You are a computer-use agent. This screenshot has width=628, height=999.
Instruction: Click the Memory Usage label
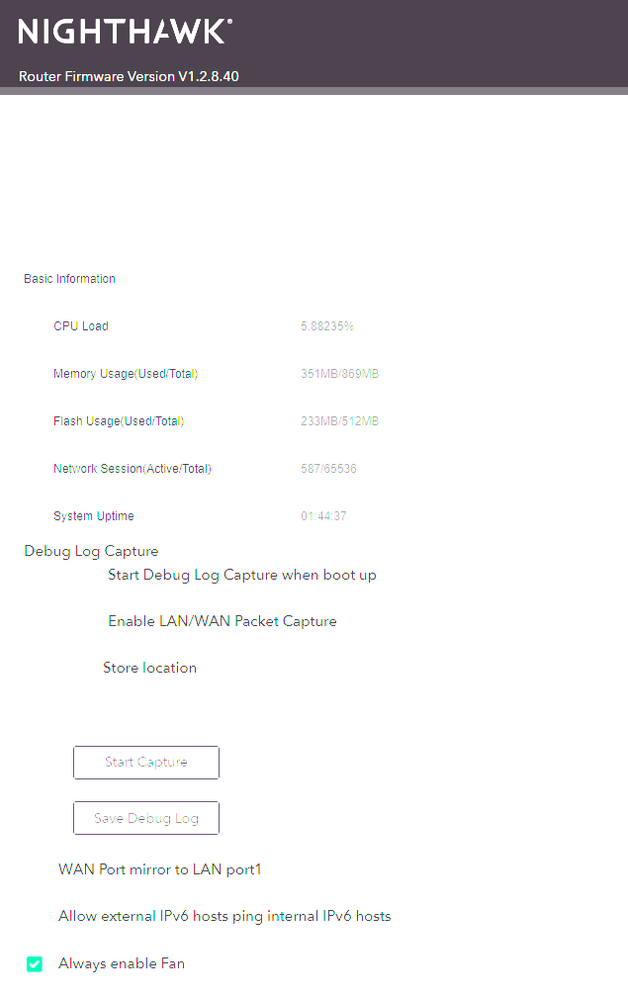(x=126, y=374)
